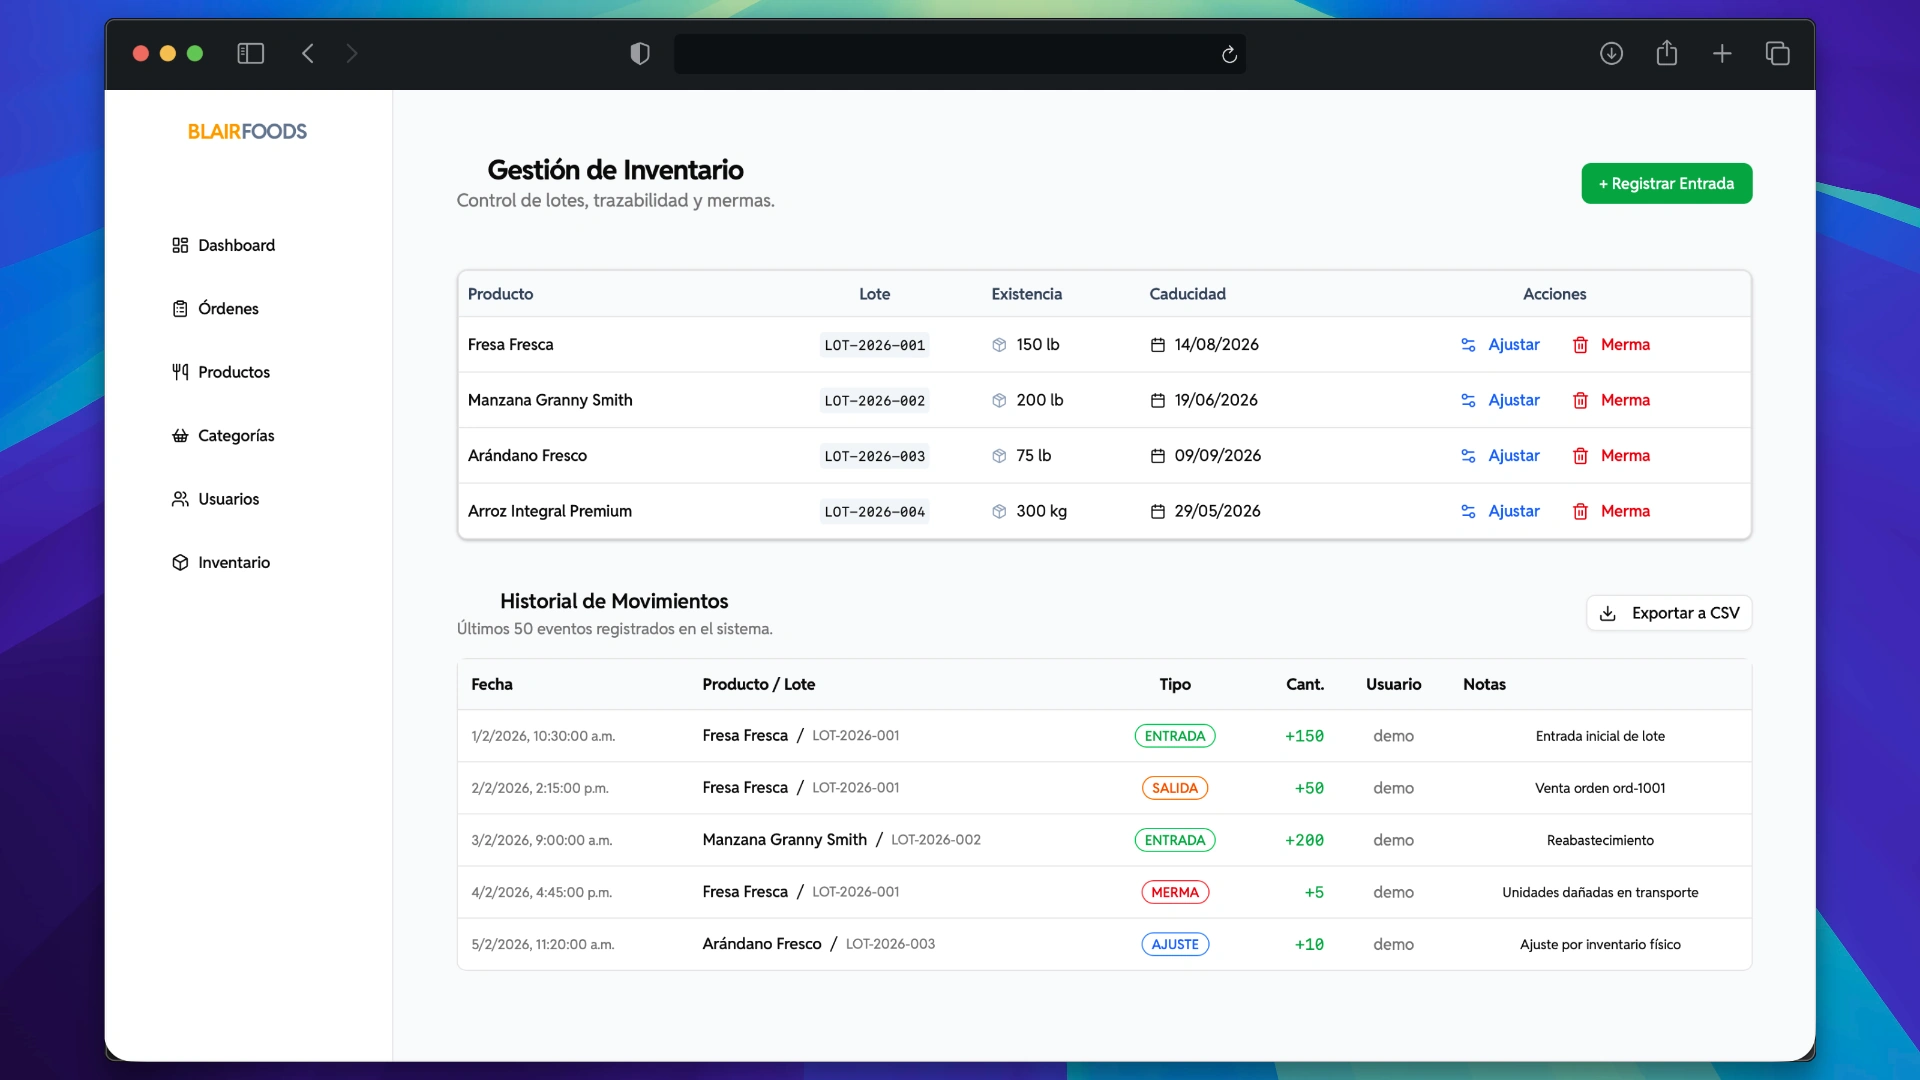
Task: Click the browser share icon
Action: 1666,54
